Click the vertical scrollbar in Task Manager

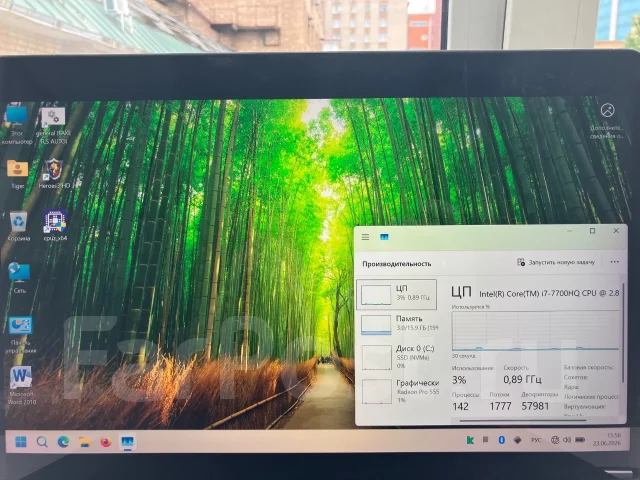[x=623, y=333]
